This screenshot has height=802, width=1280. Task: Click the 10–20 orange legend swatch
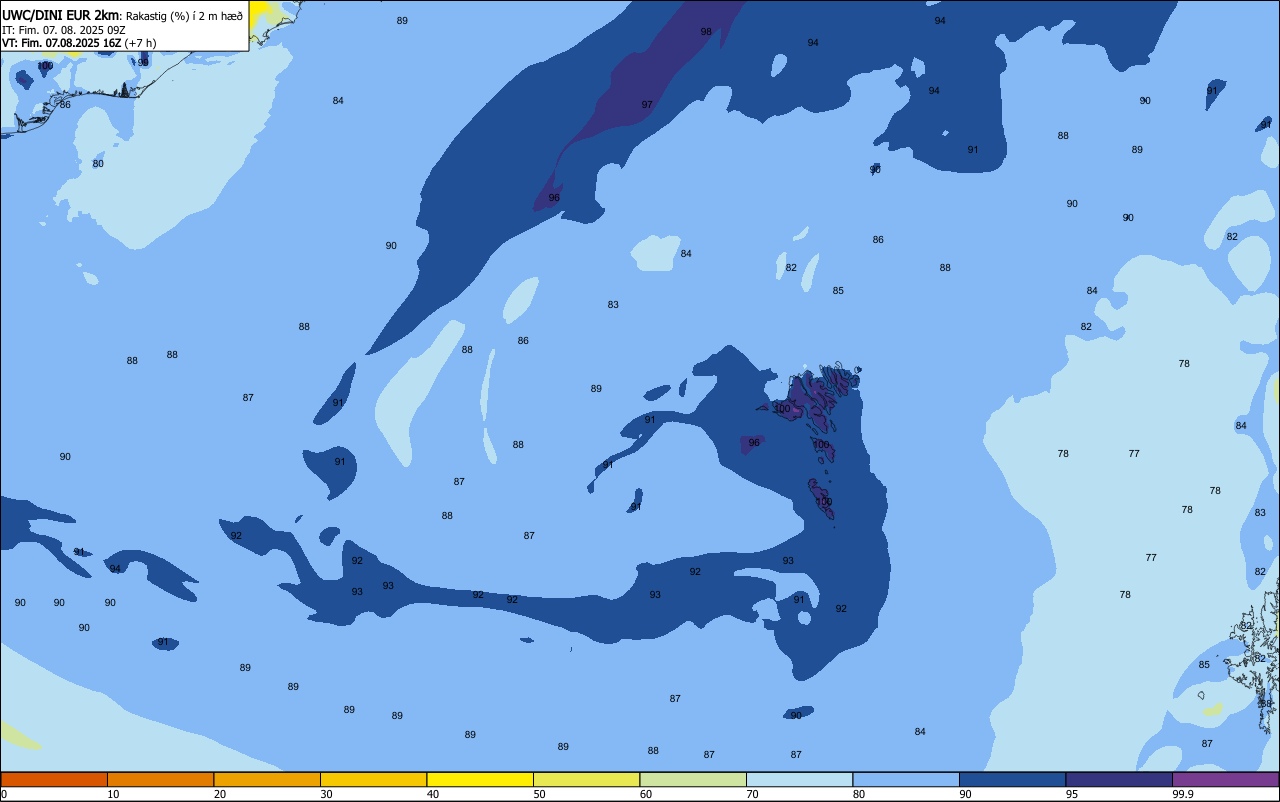click(160, 779)
